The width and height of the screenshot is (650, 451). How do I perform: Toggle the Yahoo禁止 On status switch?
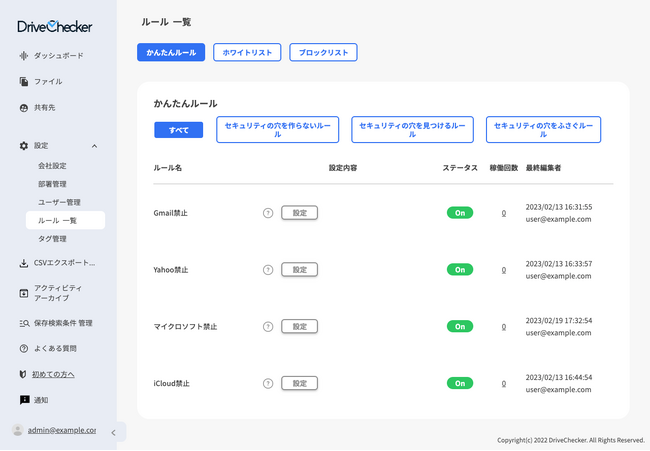[x=459, y=270]
